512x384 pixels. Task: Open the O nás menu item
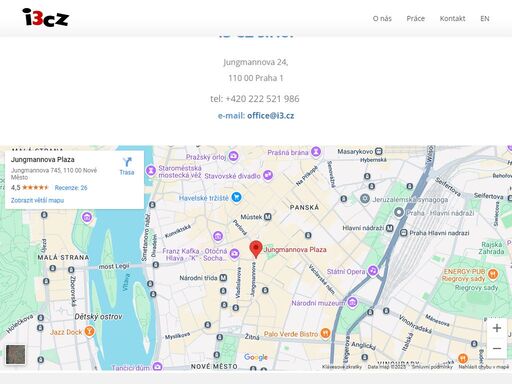pos(382,19)
